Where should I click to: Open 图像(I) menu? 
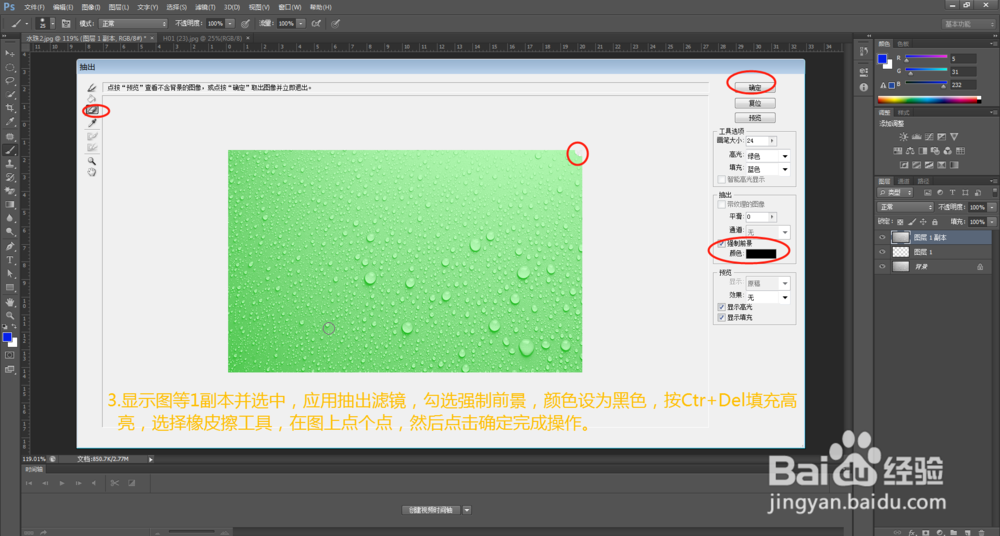click(x=91, y=7)
